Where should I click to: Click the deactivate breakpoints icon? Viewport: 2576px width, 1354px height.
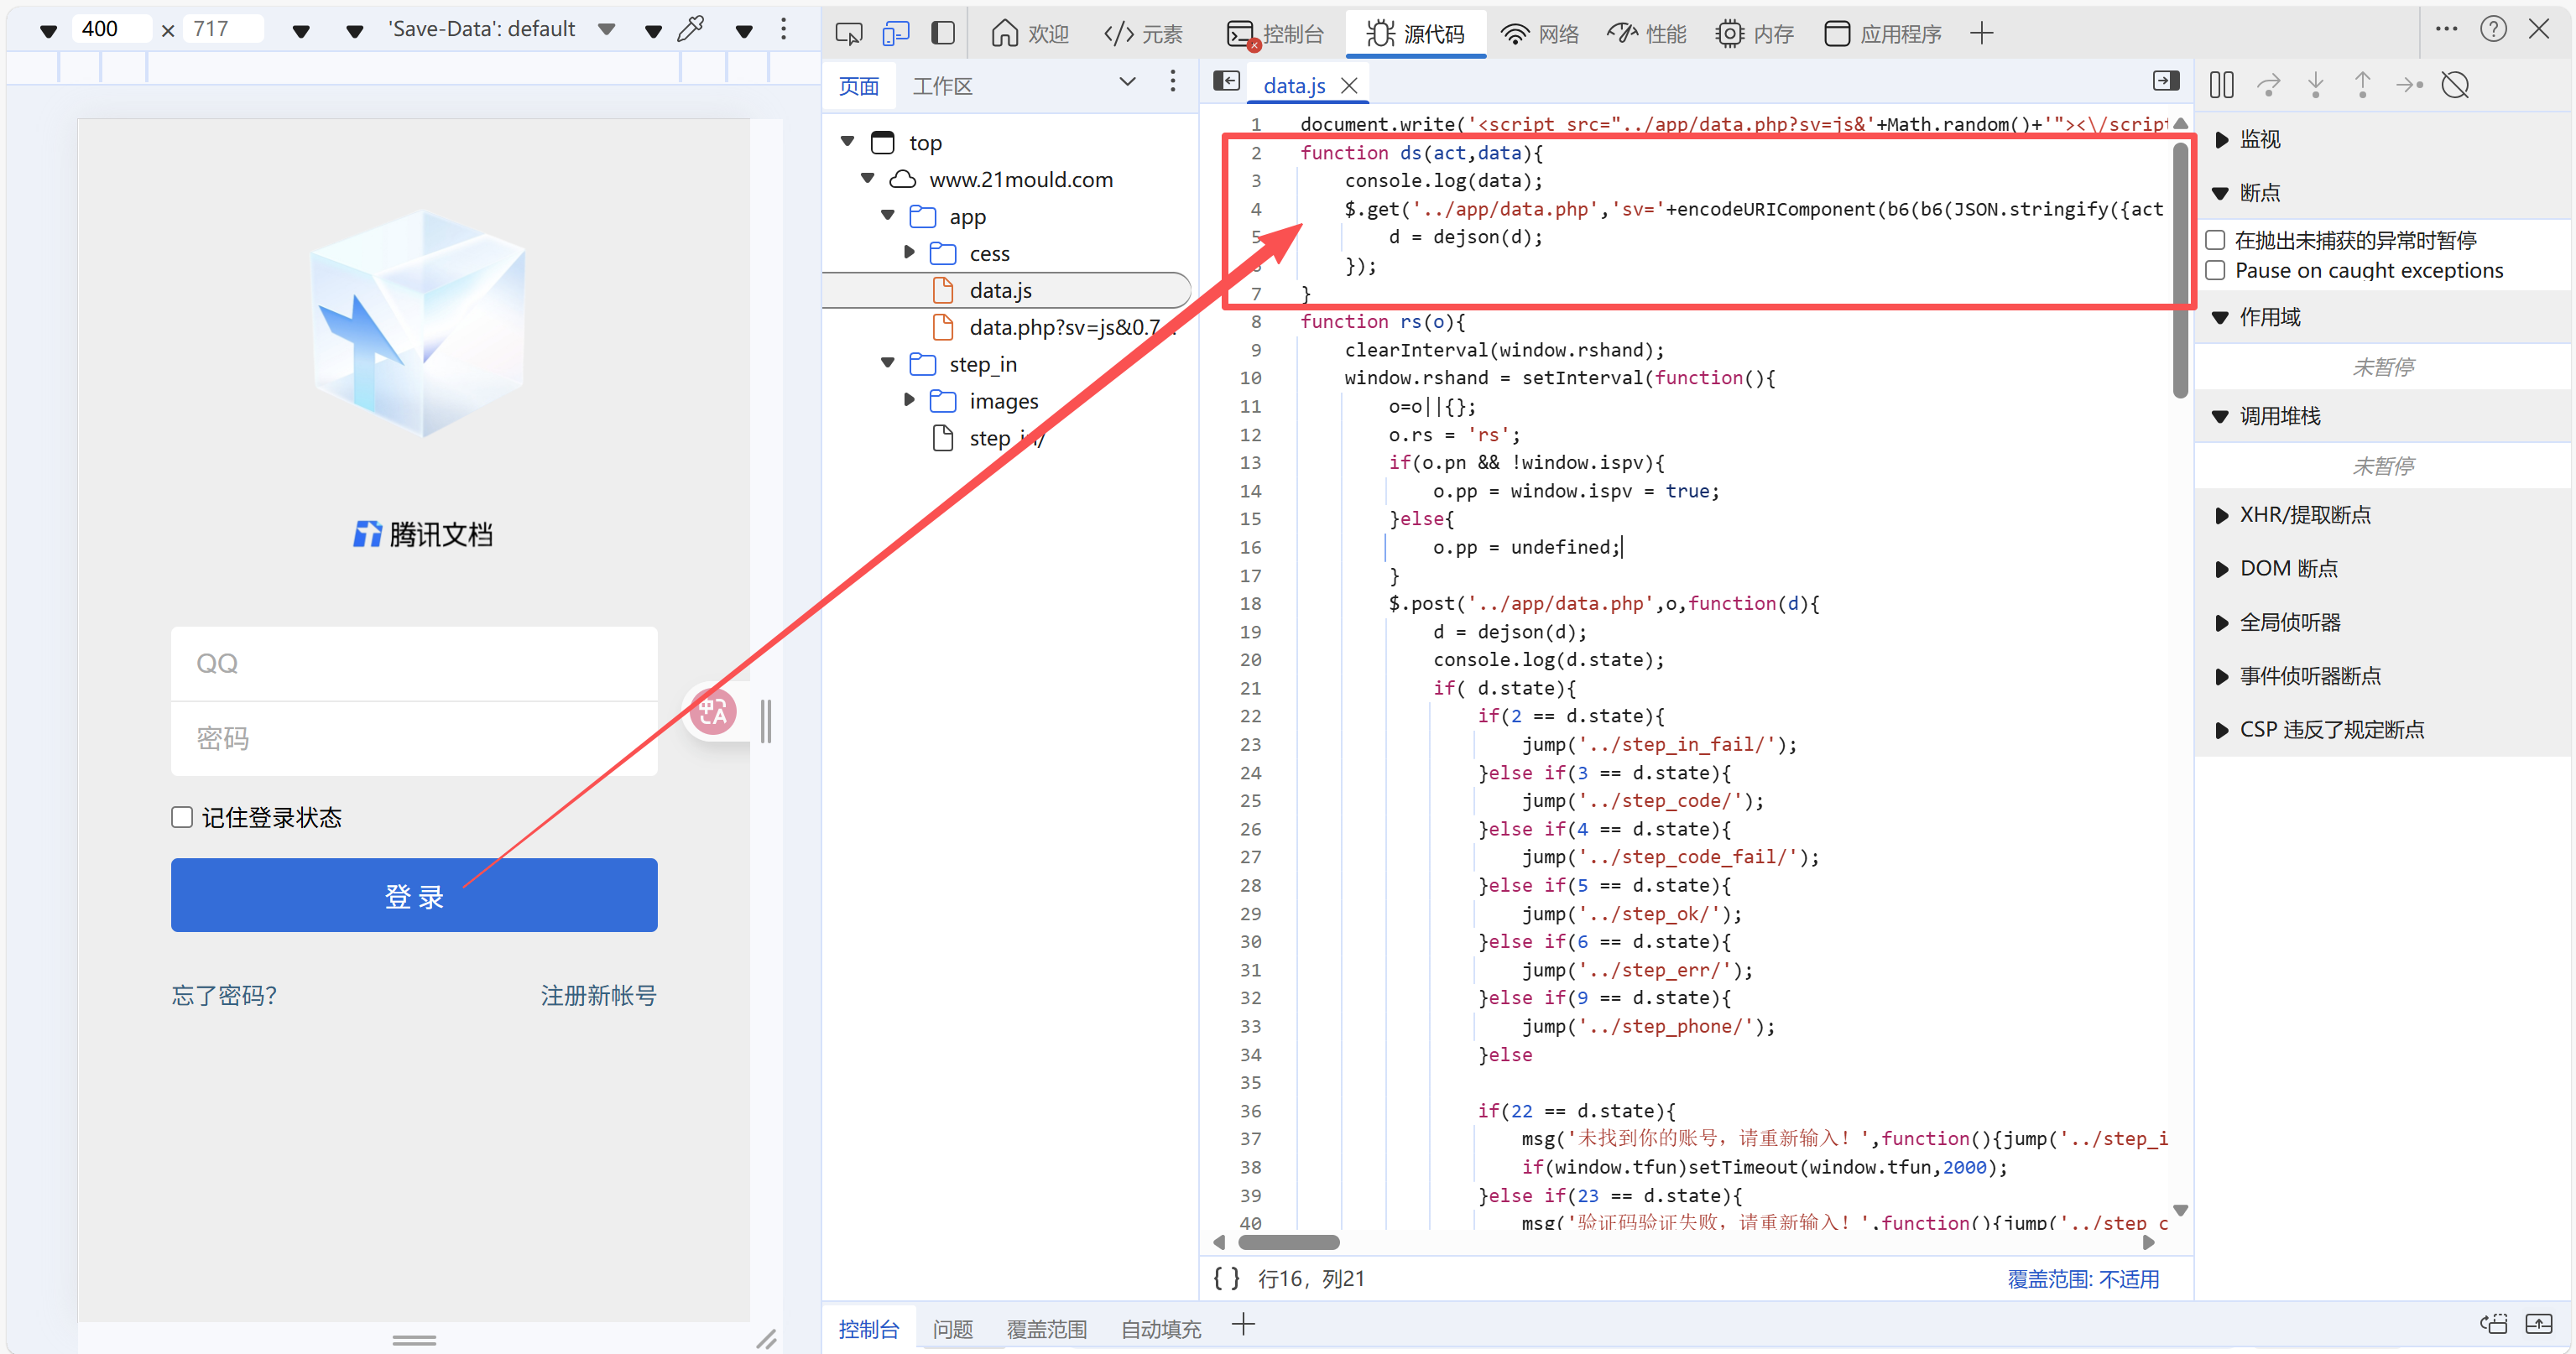coord(2455,85)
